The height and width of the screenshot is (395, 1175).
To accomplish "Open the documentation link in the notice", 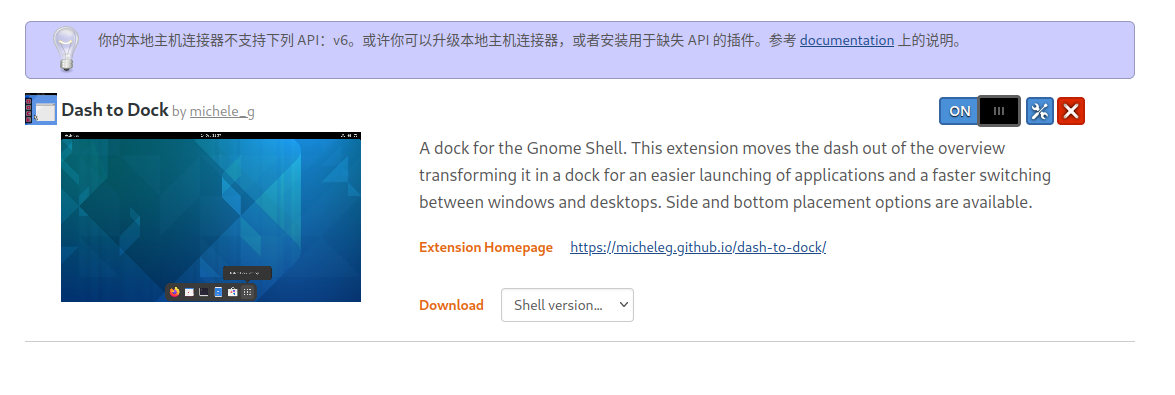I will (x=847, y=40).
